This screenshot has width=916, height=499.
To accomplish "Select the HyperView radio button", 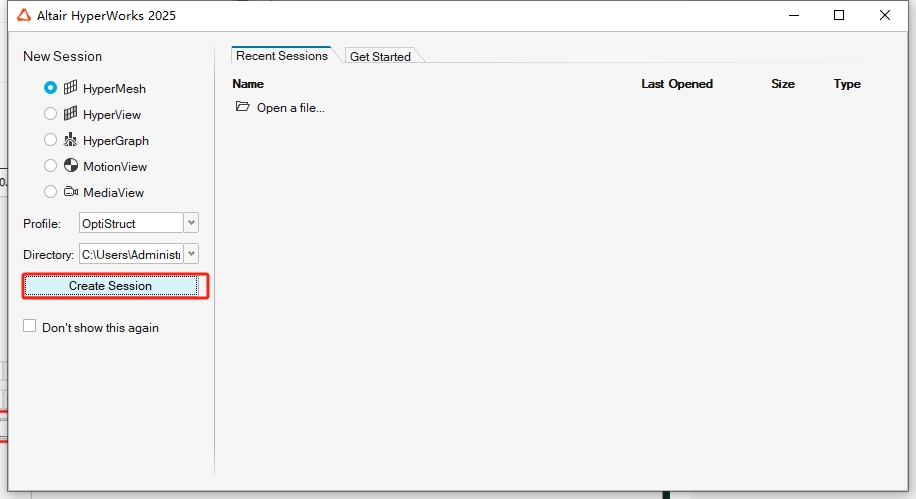I will 50,113.
